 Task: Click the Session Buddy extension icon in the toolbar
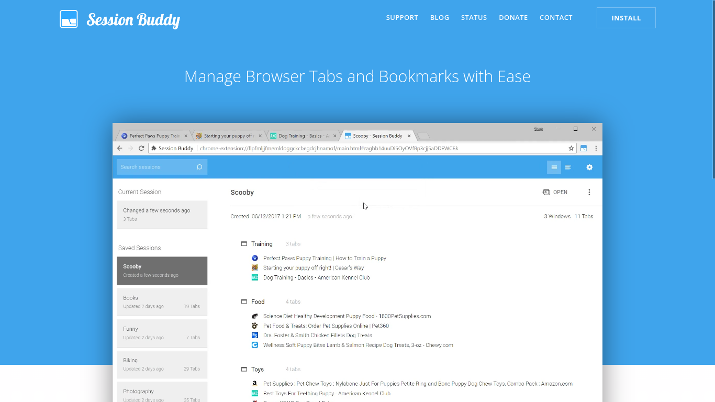click(583, 148)
